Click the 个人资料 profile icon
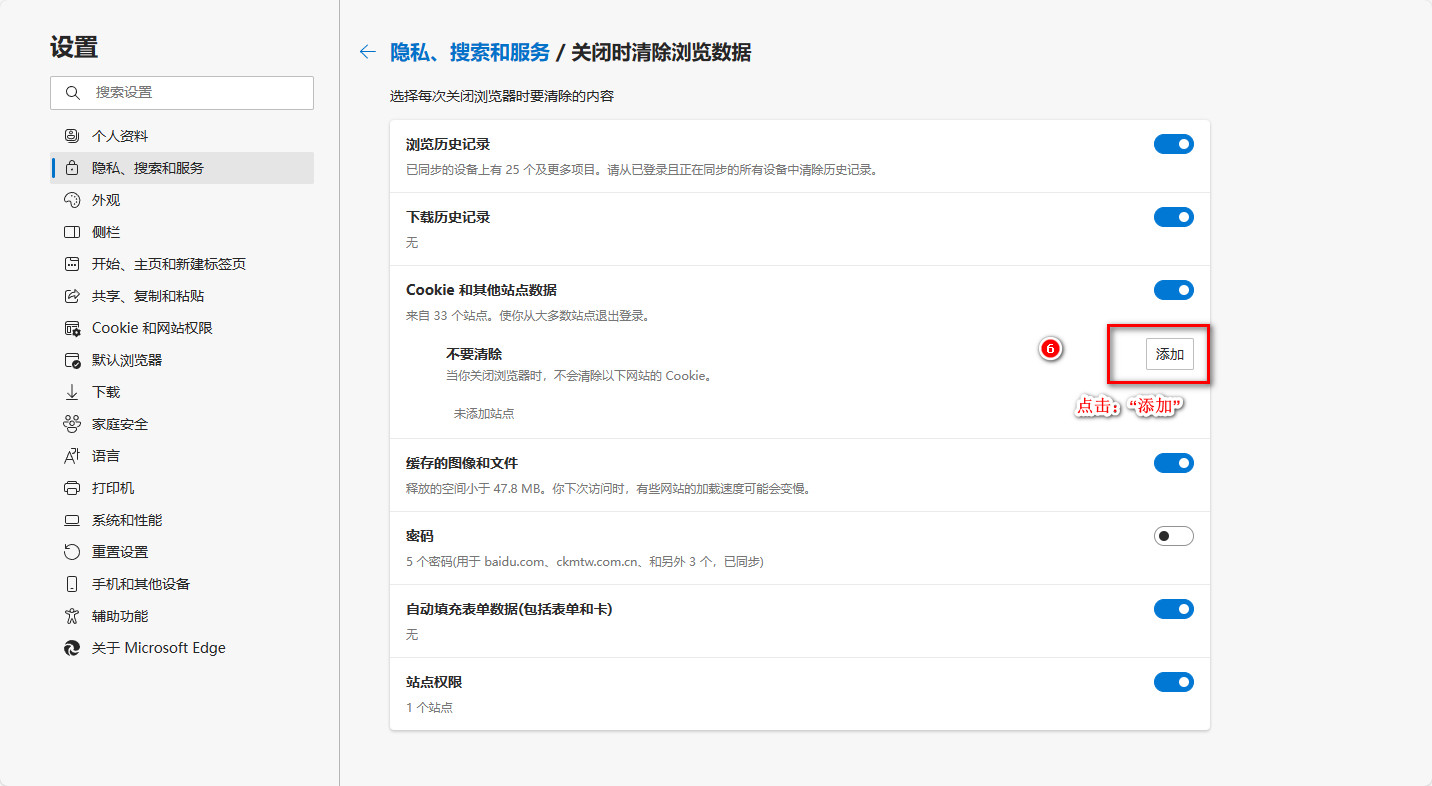The width and height of the screenshot is (1432, 786). 72,136
